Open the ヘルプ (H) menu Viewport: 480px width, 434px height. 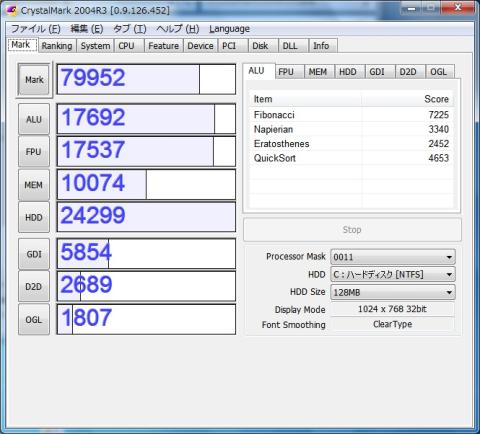pyautogui.click(x=178, y=29)
